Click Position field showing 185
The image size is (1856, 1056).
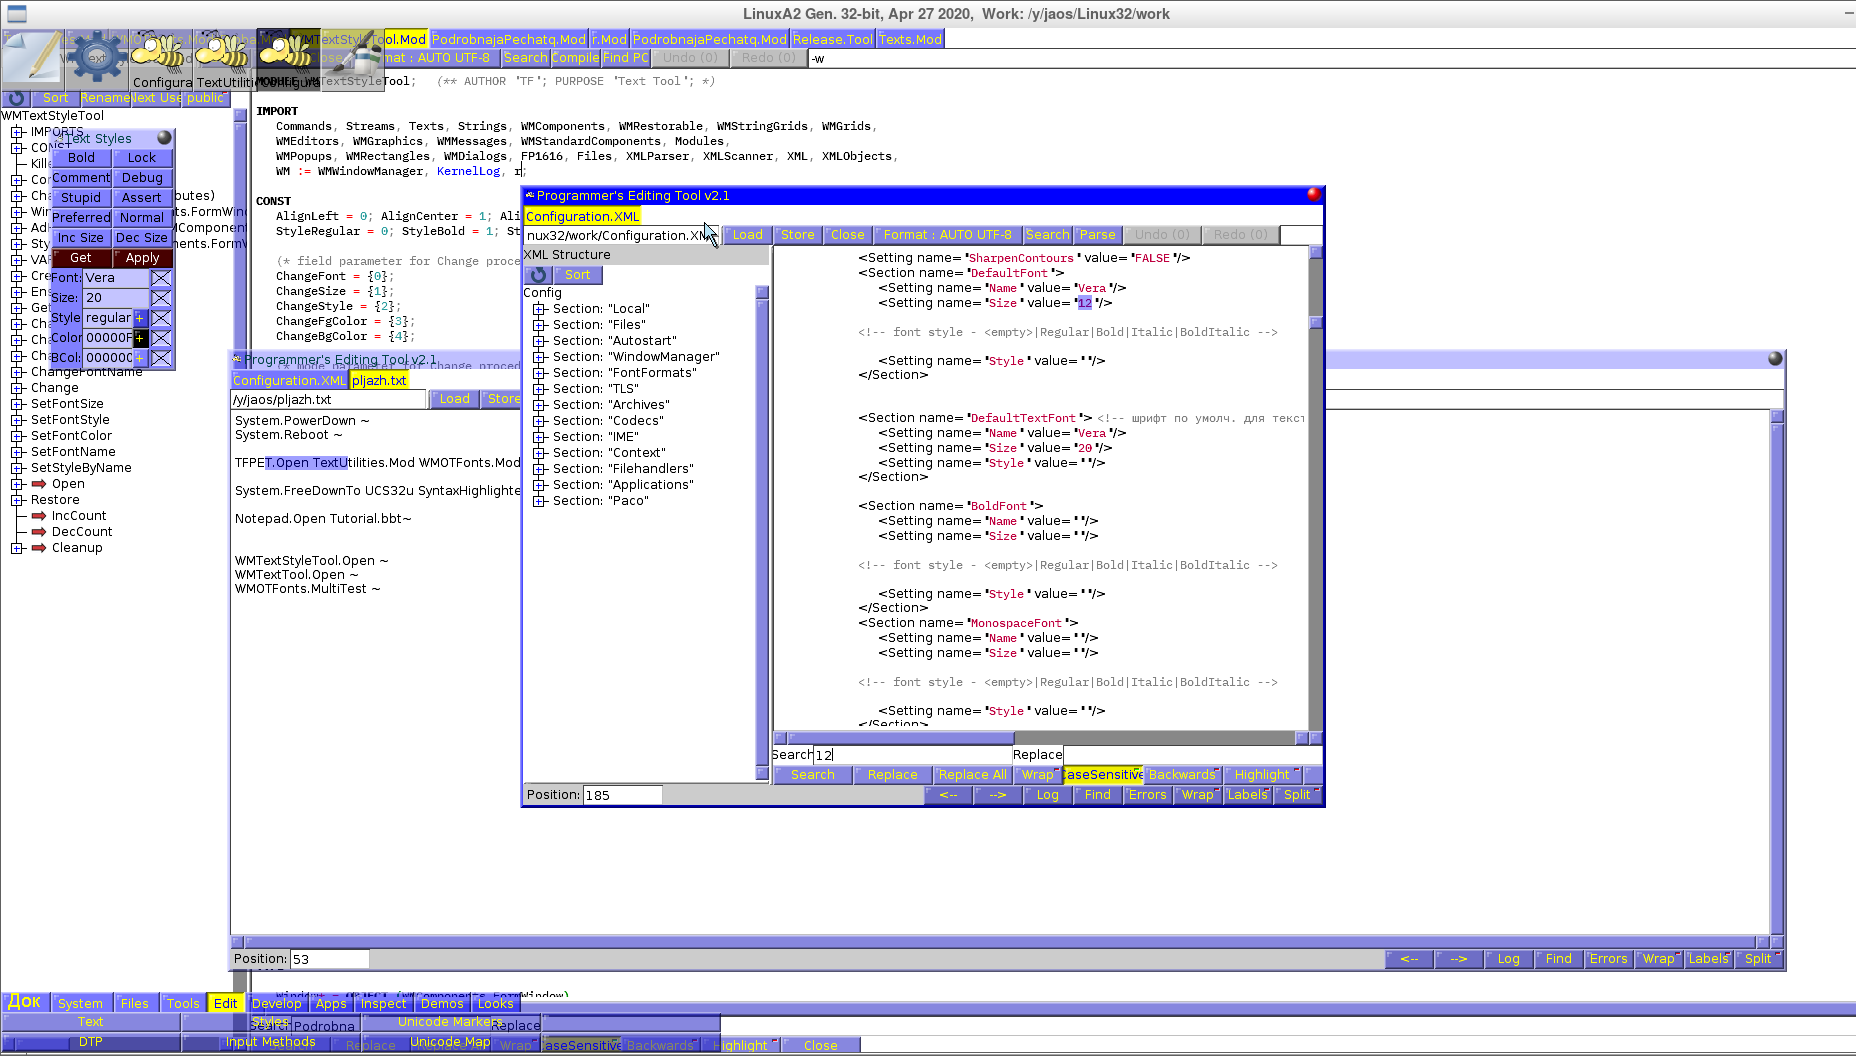622,795
